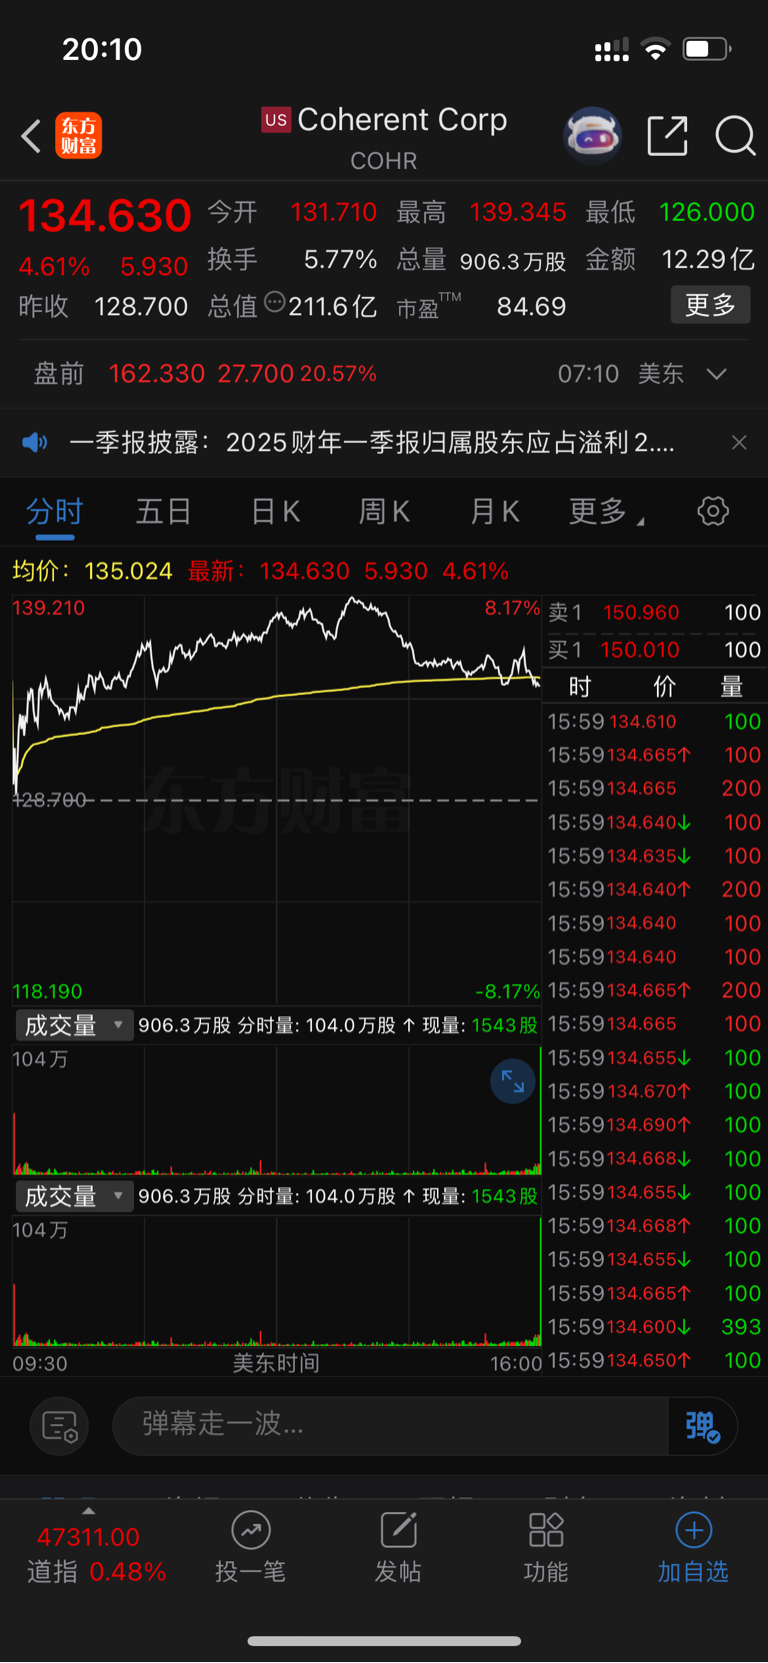This screenshot has height=1663, width=768.
Task: Tap the 弹幕走一波 input field
Action: coord(390,1426)
